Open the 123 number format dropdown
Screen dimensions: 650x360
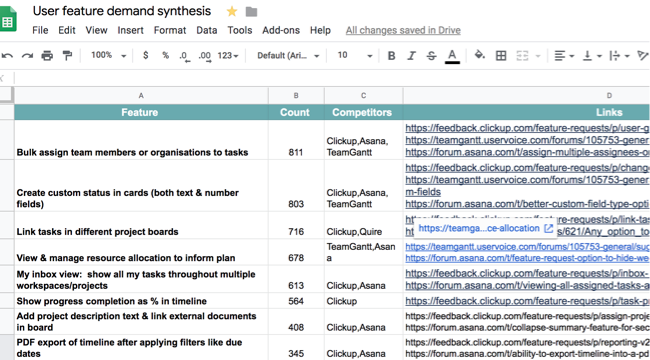click(x=228, y=56)
